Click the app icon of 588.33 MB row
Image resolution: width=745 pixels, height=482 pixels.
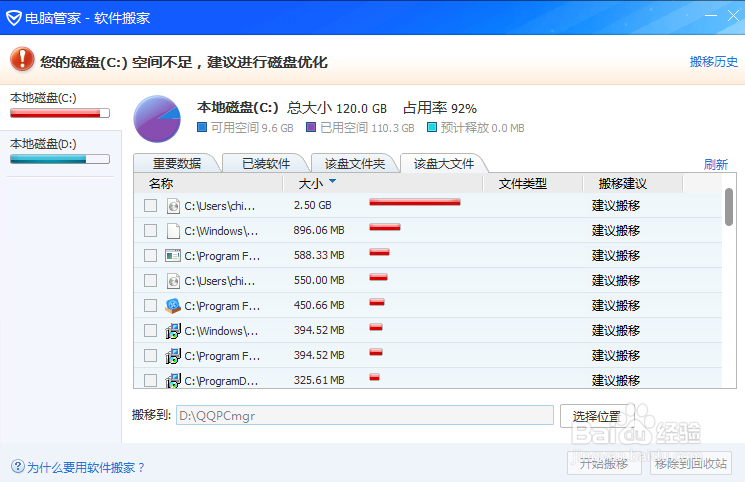(173, 256)
